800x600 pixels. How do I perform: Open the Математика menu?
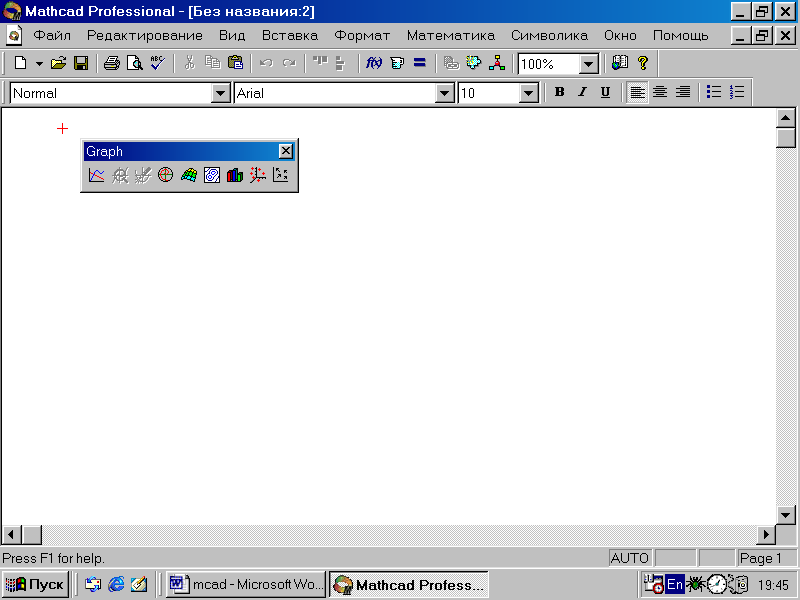[x=451, y=36]
